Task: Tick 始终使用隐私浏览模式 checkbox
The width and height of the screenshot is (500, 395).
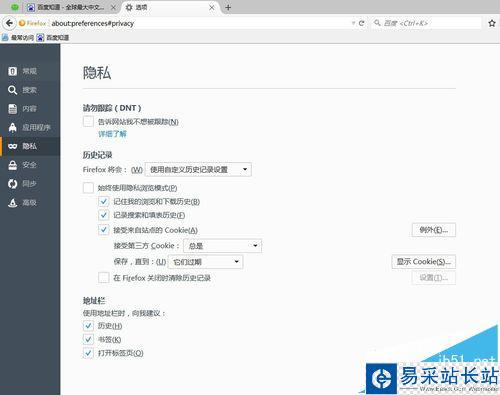Action: 88,188
